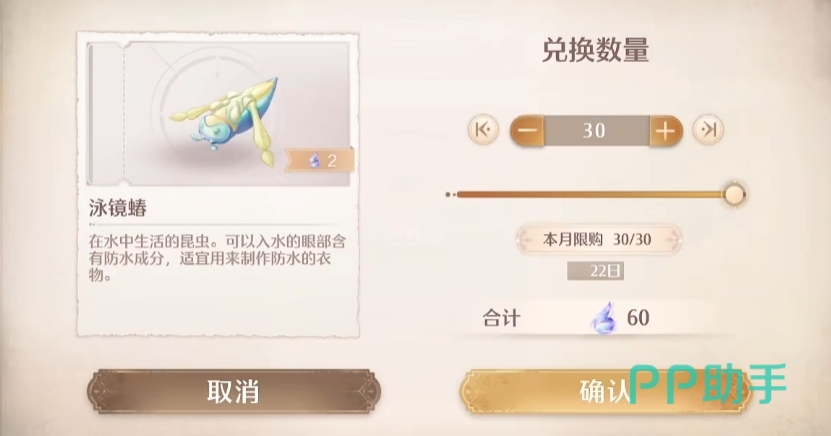Click the total cost value 60
The height and width of the screenshot is (436, 831).
coord(638,318)
